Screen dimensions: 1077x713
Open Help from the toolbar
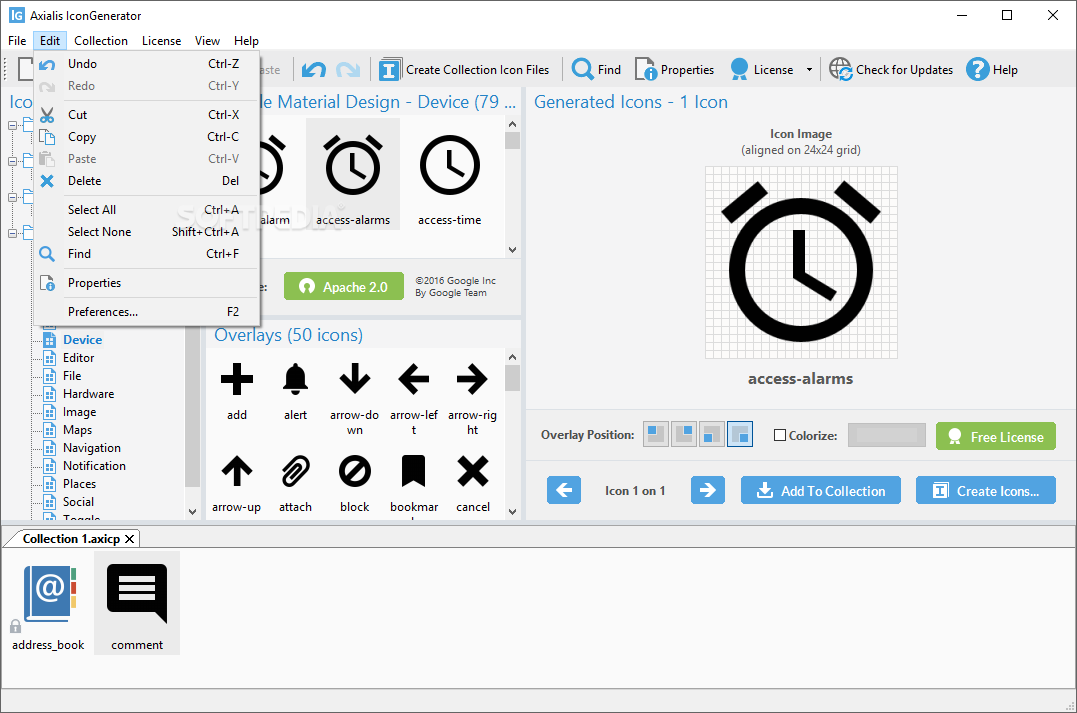992,69
